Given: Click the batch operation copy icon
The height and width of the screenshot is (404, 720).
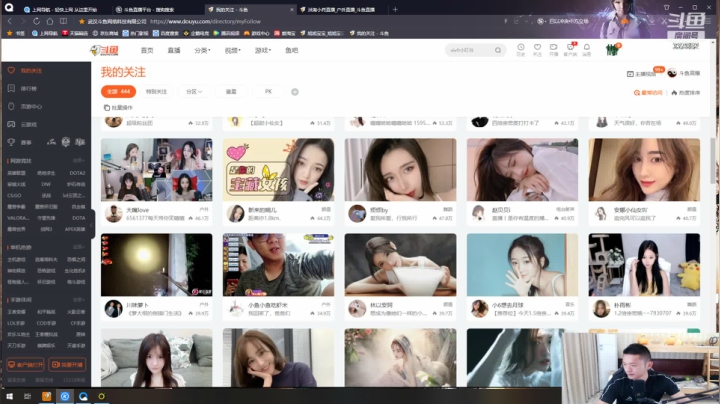Looking at the screenshot, I should (107, 107).
